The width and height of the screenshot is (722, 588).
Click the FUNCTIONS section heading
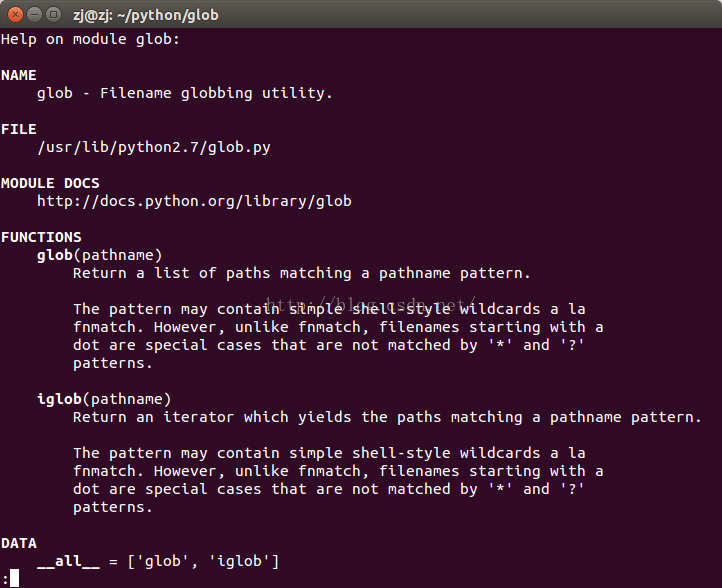pos(41,237)
